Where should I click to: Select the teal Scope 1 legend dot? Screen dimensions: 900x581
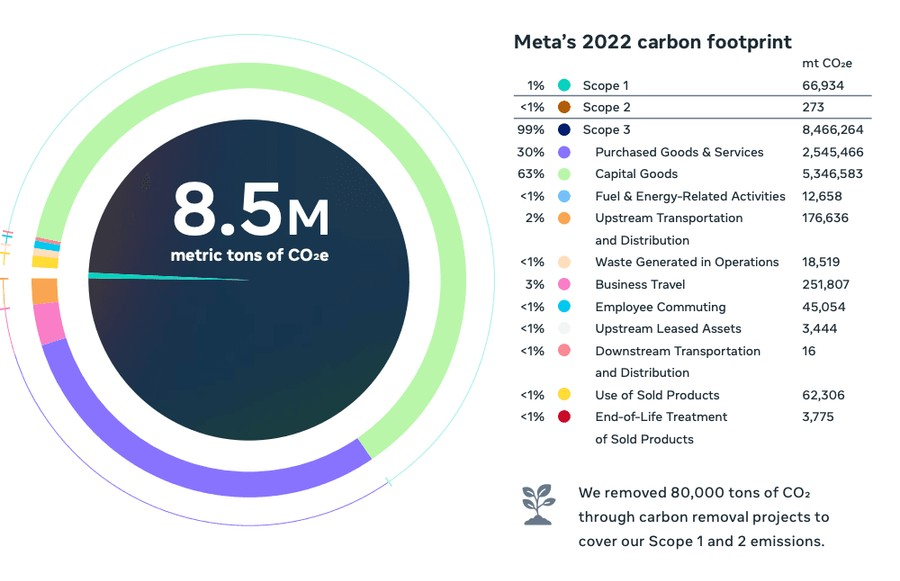(564, 86)
